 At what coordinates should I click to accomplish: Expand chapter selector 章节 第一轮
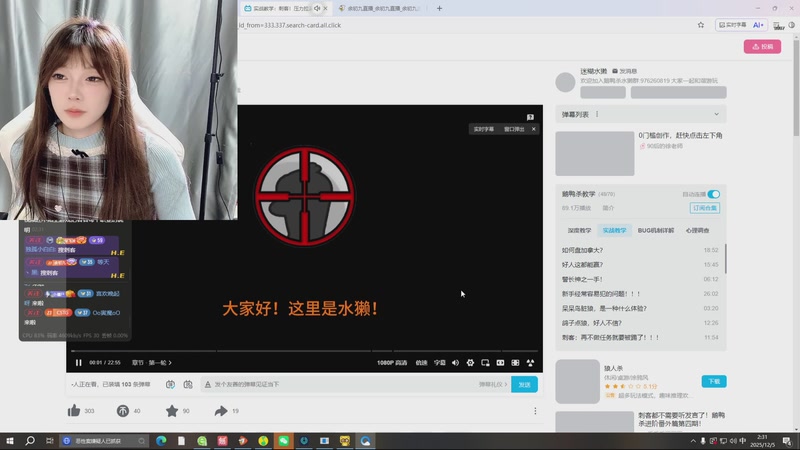click(152, 363)
